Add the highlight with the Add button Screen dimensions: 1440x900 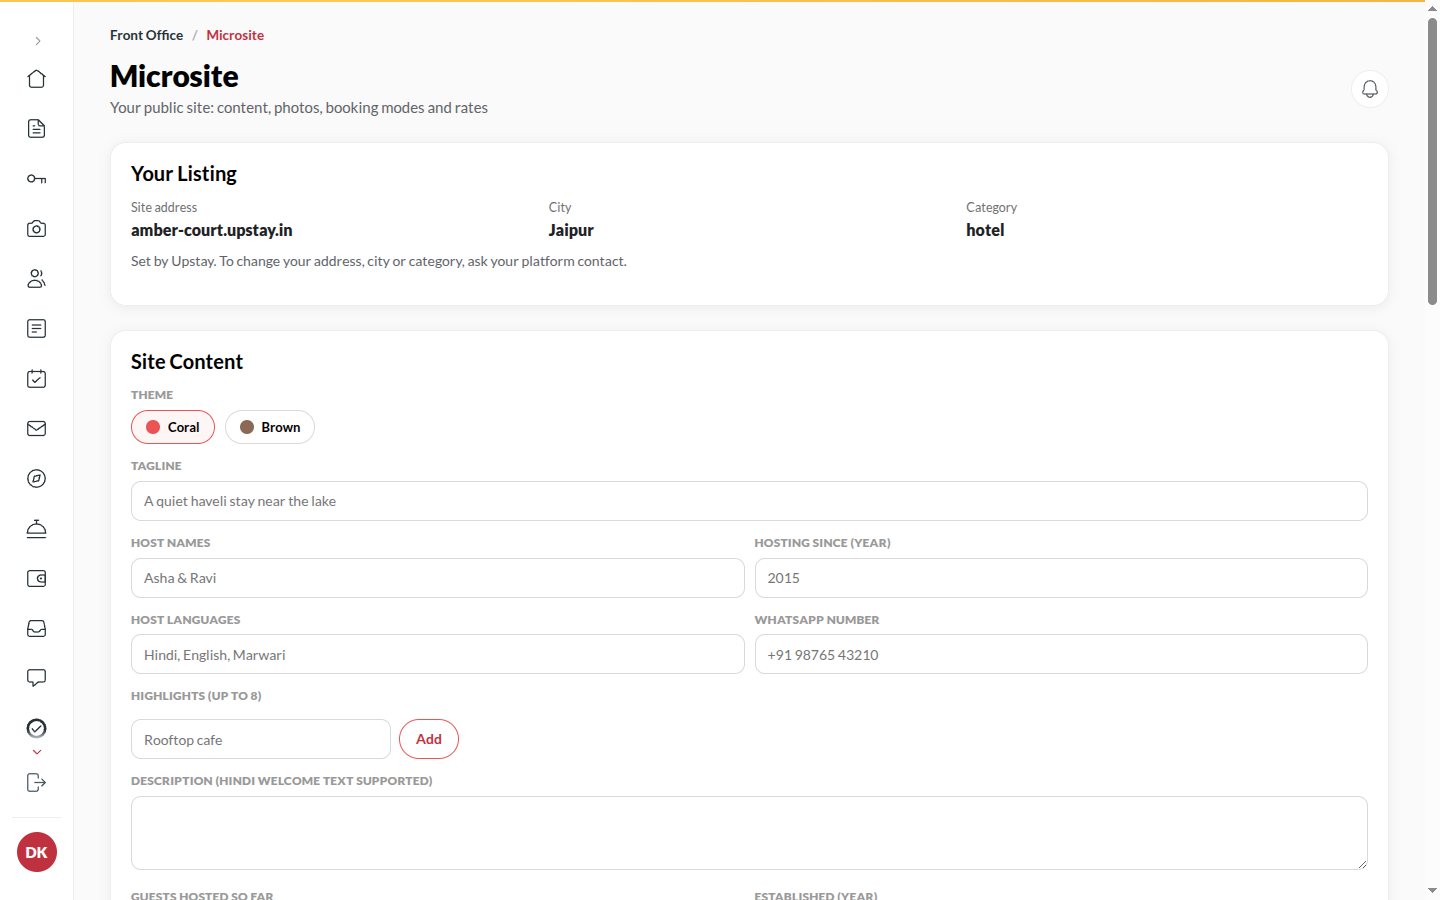[429, 739]
